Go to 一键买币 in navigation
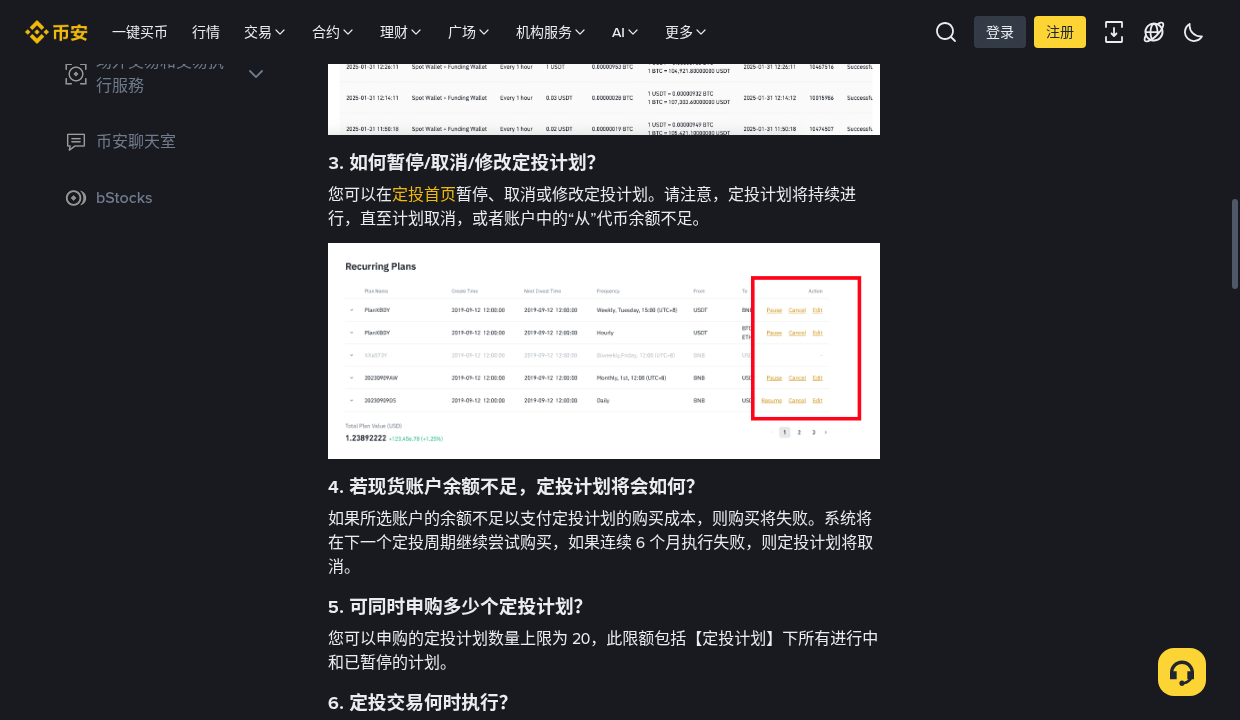This screenshot has height=720, width=1240. click(140, 32)
